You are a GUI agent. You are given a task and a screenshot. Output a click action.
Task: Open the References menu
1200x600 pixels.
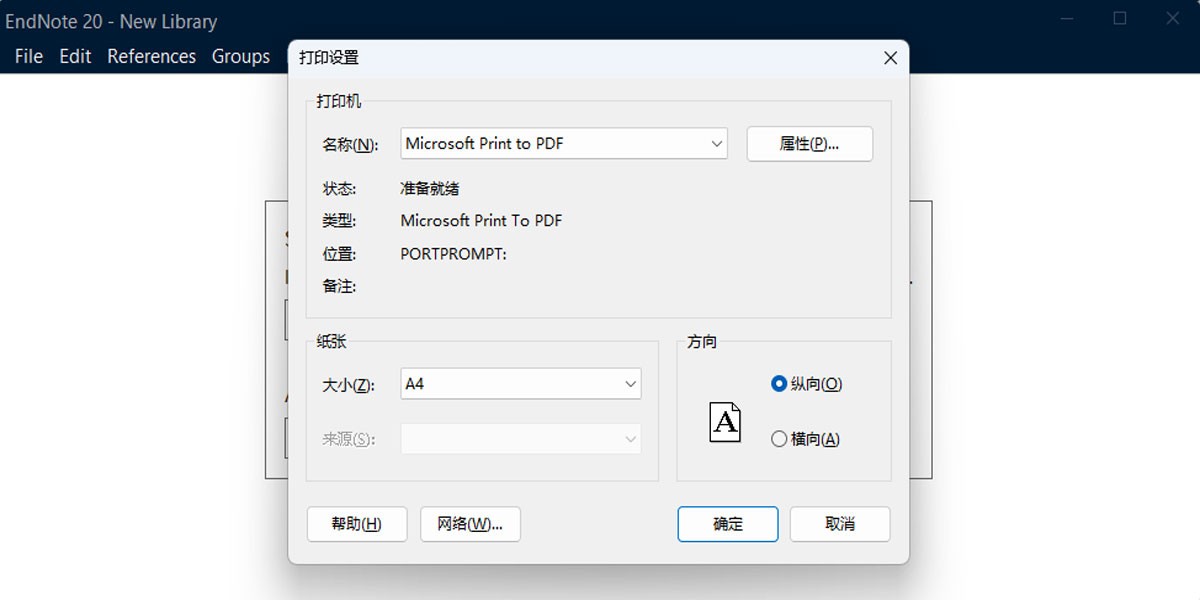point(151,56)
